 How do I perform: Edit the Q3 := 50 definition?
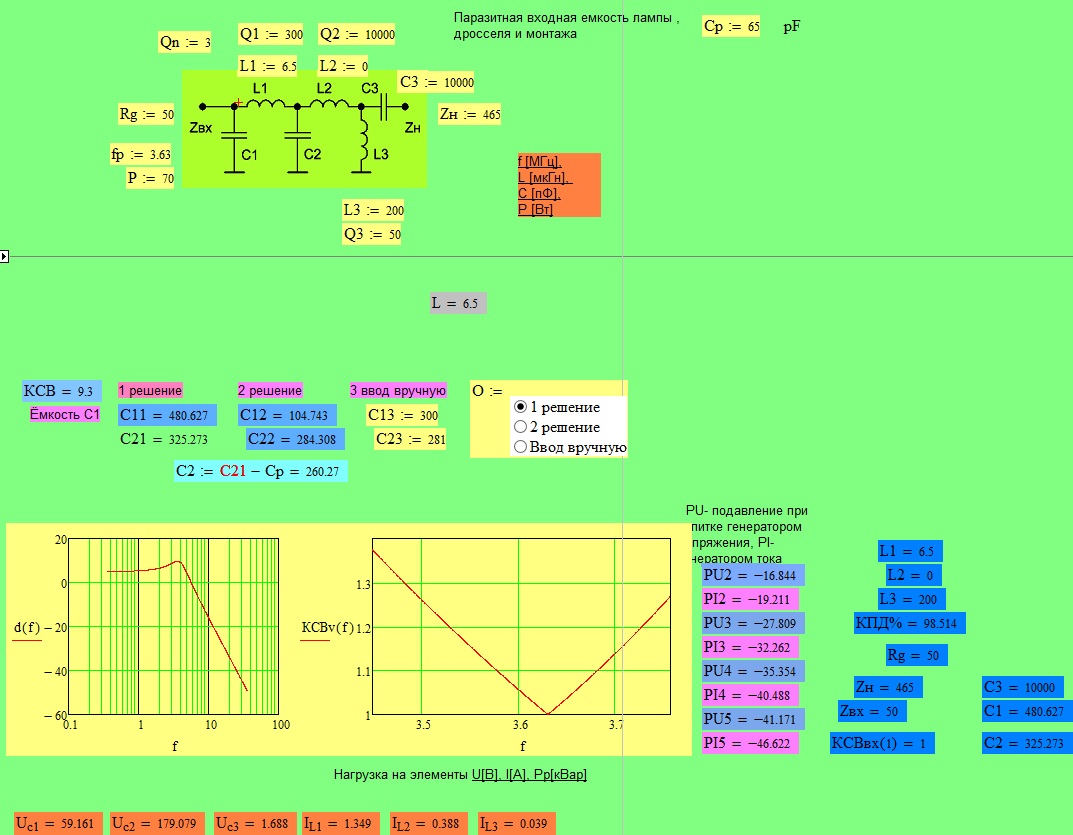[x=372, y=234]
